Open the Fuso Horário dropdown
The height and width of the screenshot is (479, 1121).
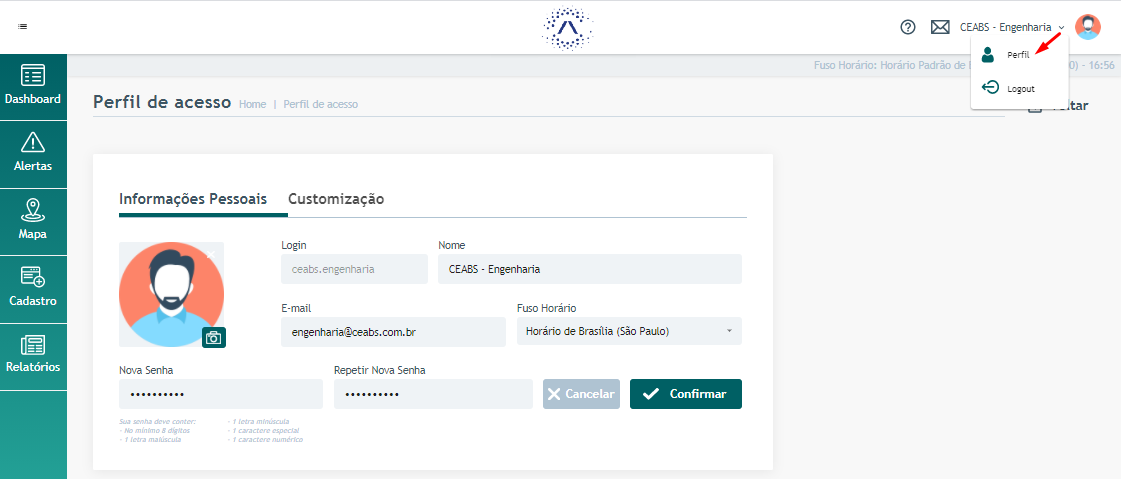click(x=629, y=331)
